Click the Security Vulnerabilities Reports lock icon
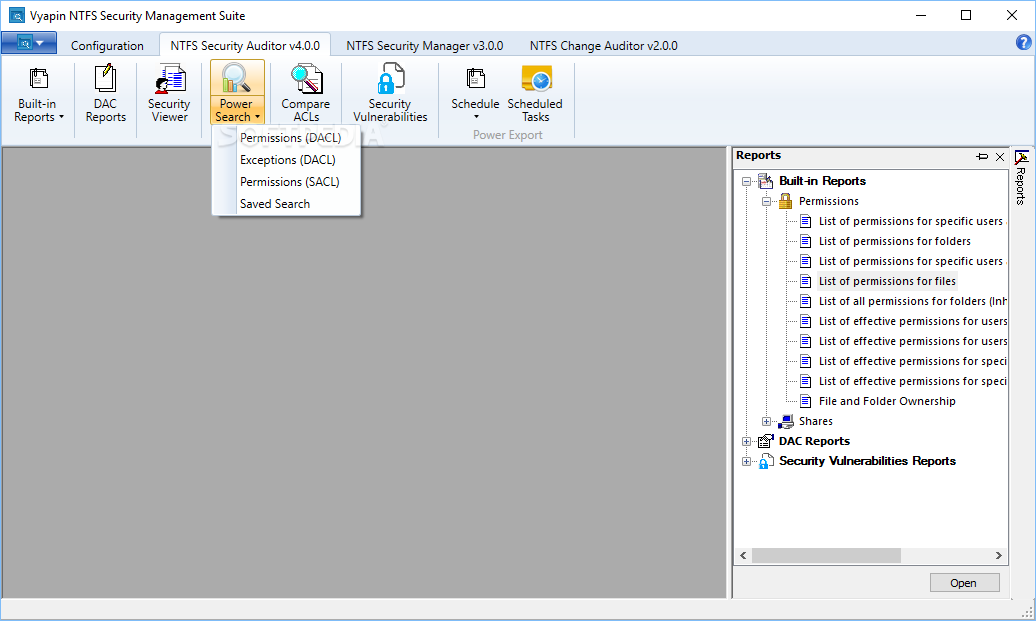This screenshot has height=621, width=1036. tap(765, 461)
